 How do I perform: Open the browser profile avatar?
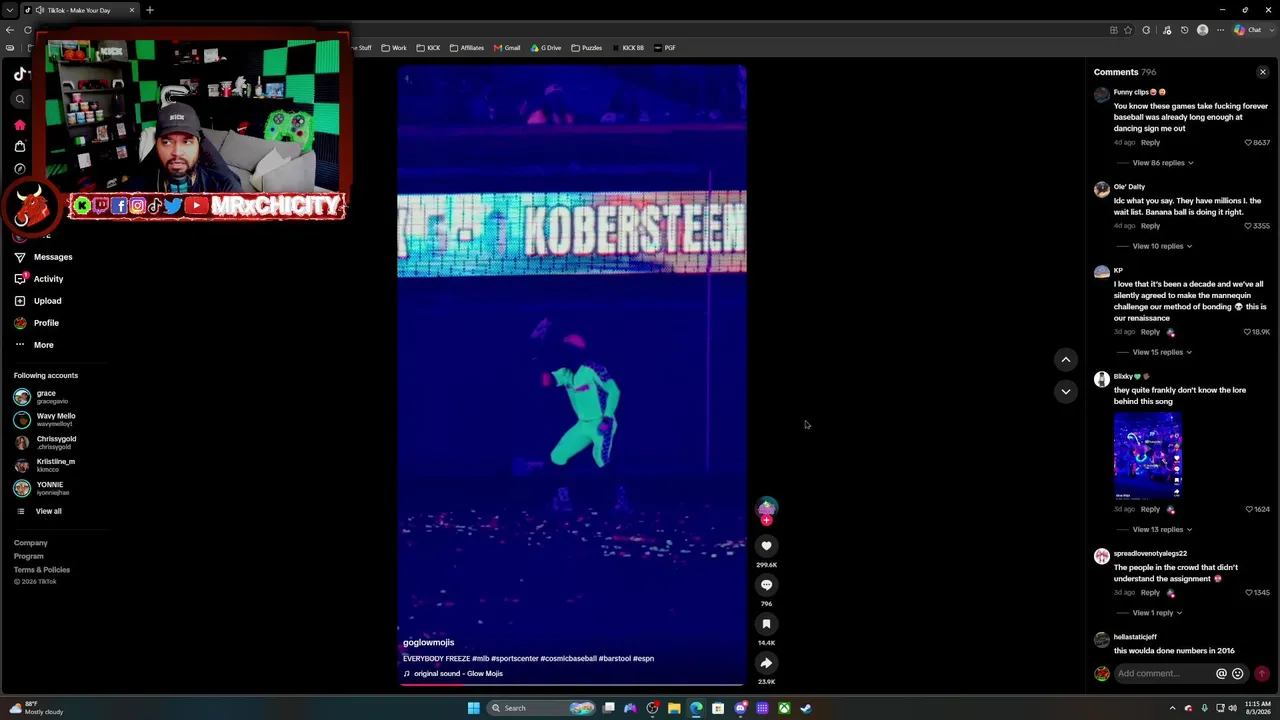(x=1202, y=30)
